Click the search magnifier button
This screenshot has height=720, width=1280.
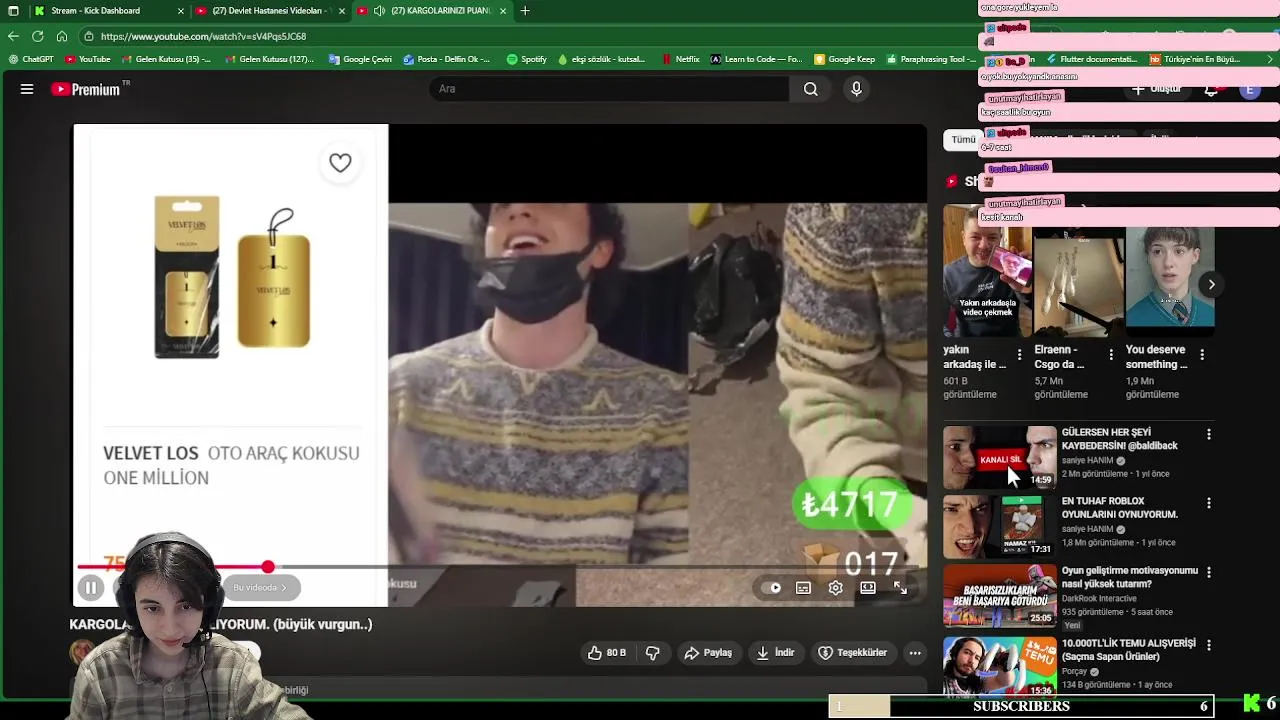[810, 89]
